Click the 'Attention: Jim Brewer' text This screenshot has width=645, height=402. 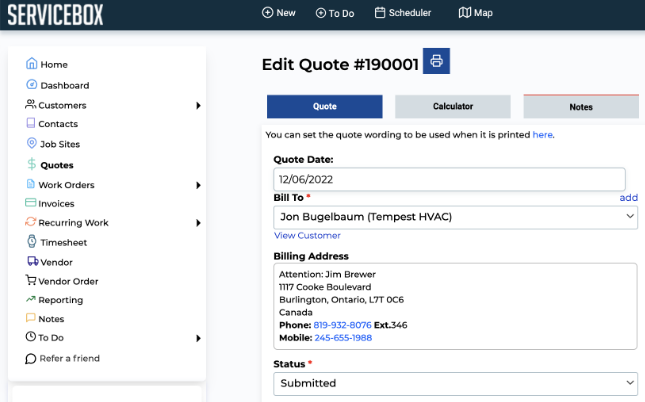pos(327,274)
